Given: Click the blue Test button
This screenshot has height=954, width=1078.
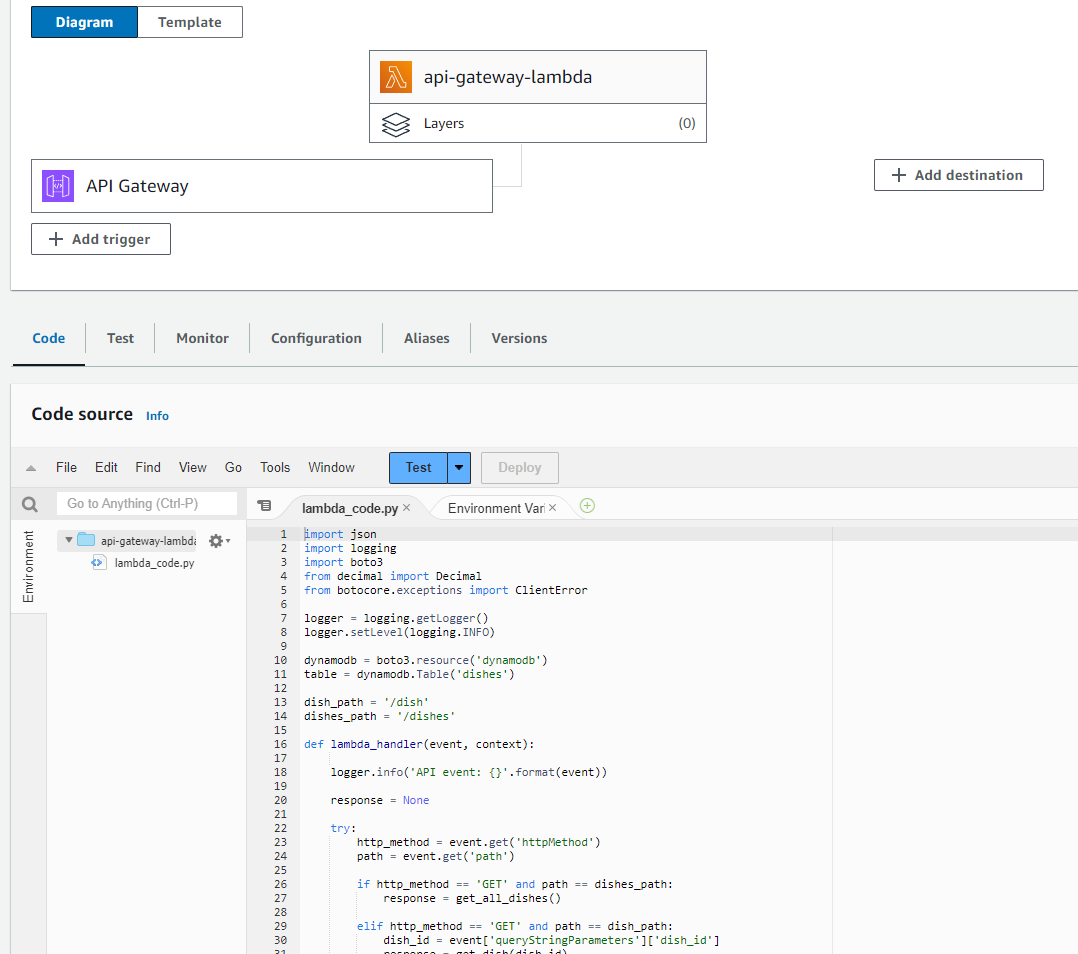Looking at the screenshot, I should (418, 467).
